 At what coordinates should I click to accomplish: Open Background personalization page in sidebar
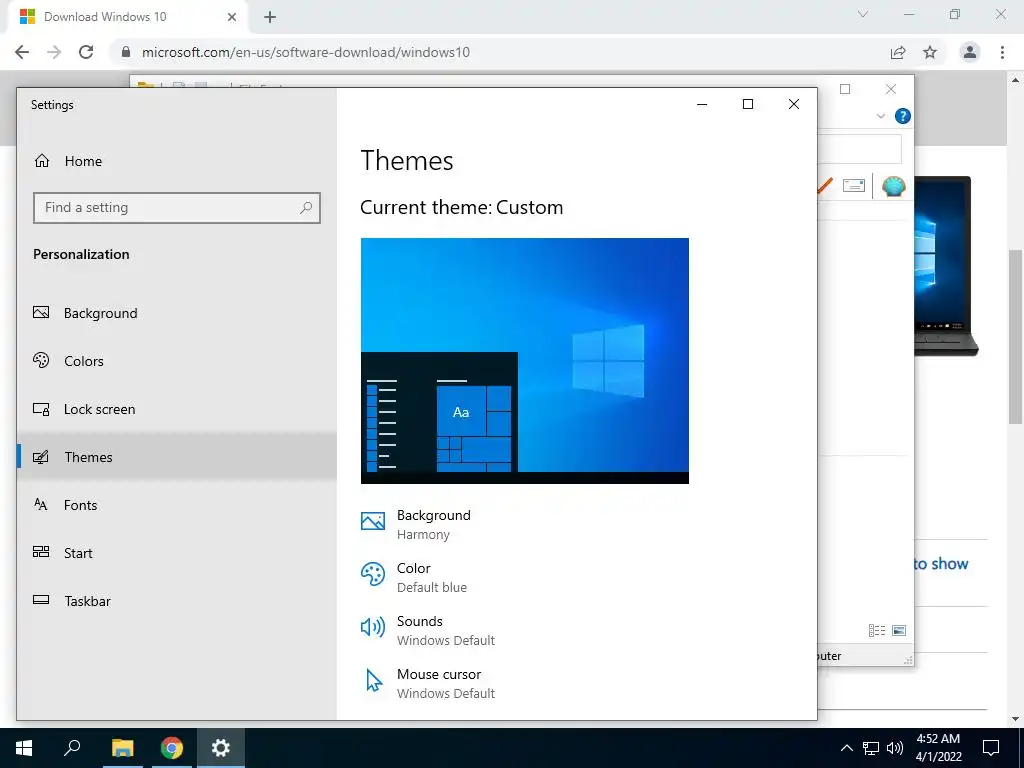pos(176,313)
